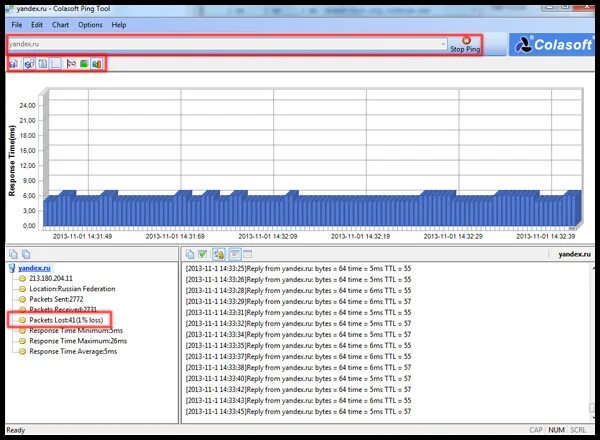Toggle the highlighted layout icon in log toolbar
Viewport: 600px width, 440px height.
coord(235,254)
